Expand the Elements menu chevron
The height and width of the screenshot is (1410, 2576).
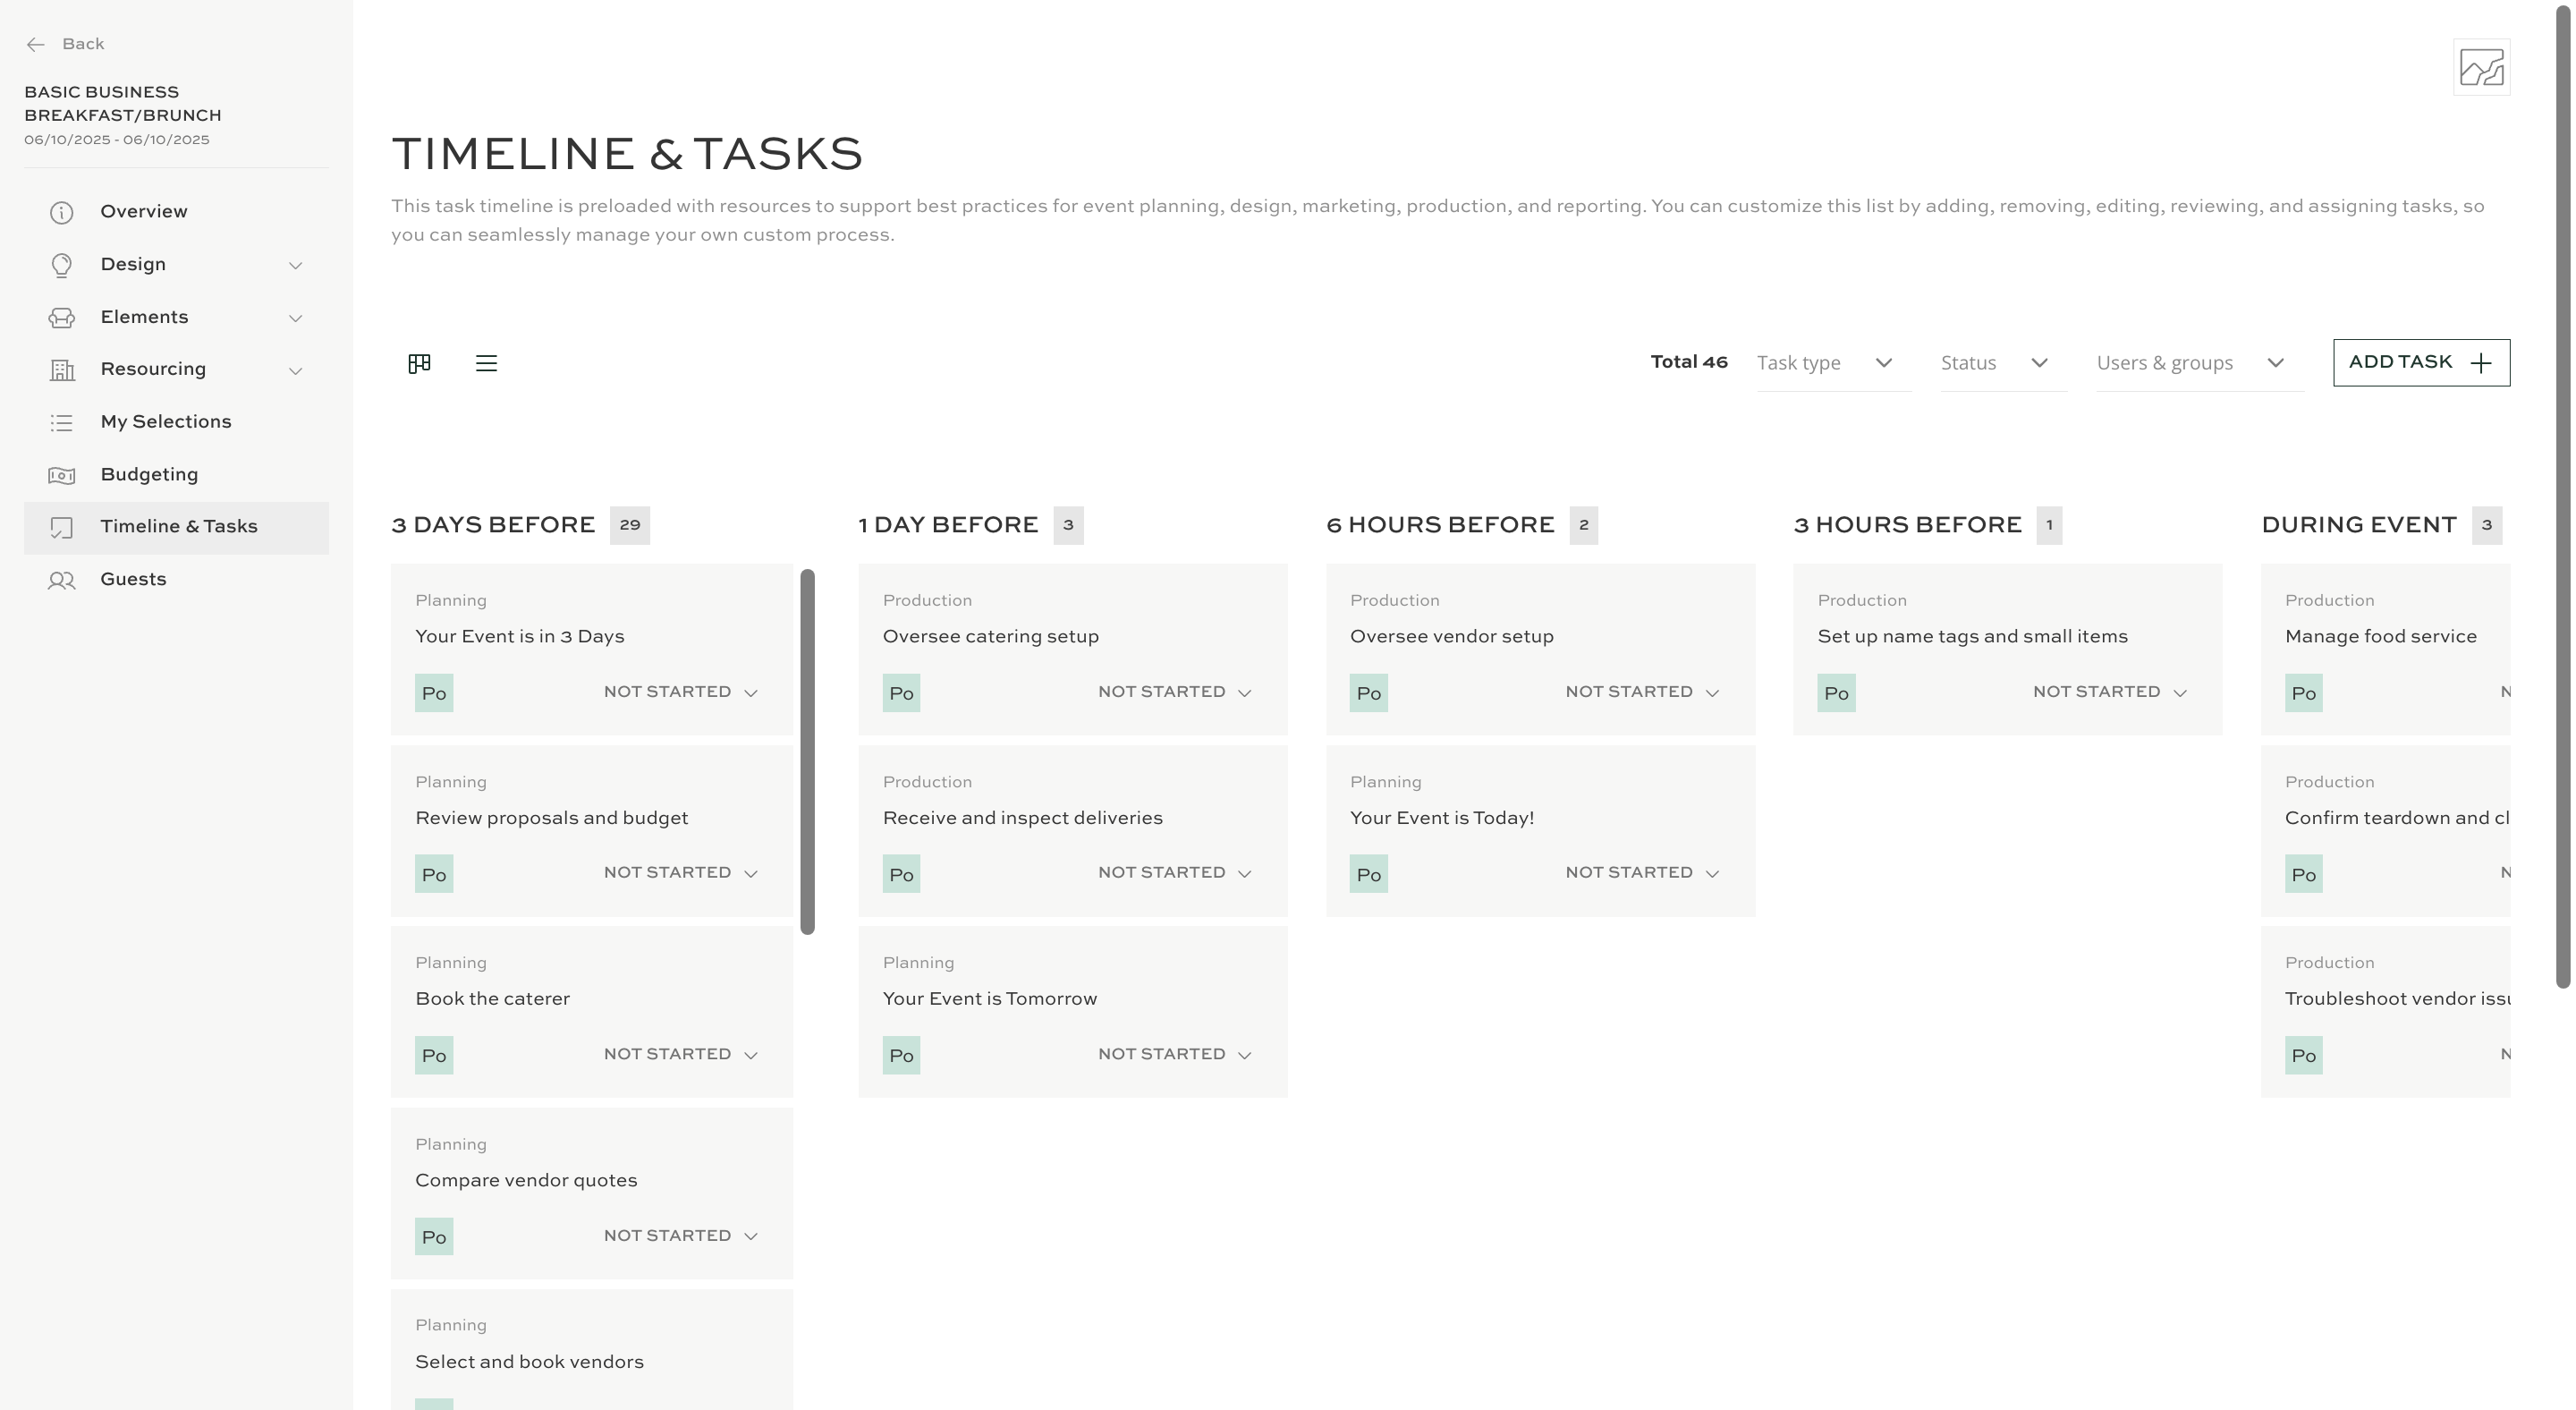(x=295, y=318)
